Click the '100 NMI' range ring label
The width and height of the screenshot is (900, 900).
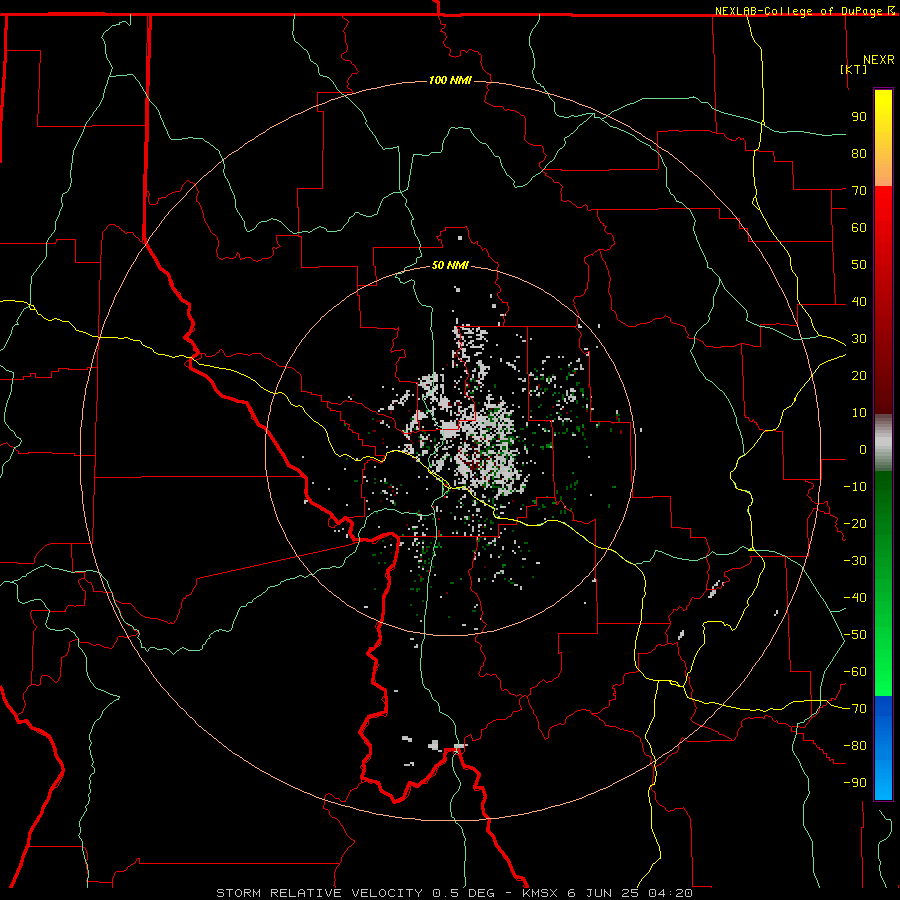[x=450, y=80]
